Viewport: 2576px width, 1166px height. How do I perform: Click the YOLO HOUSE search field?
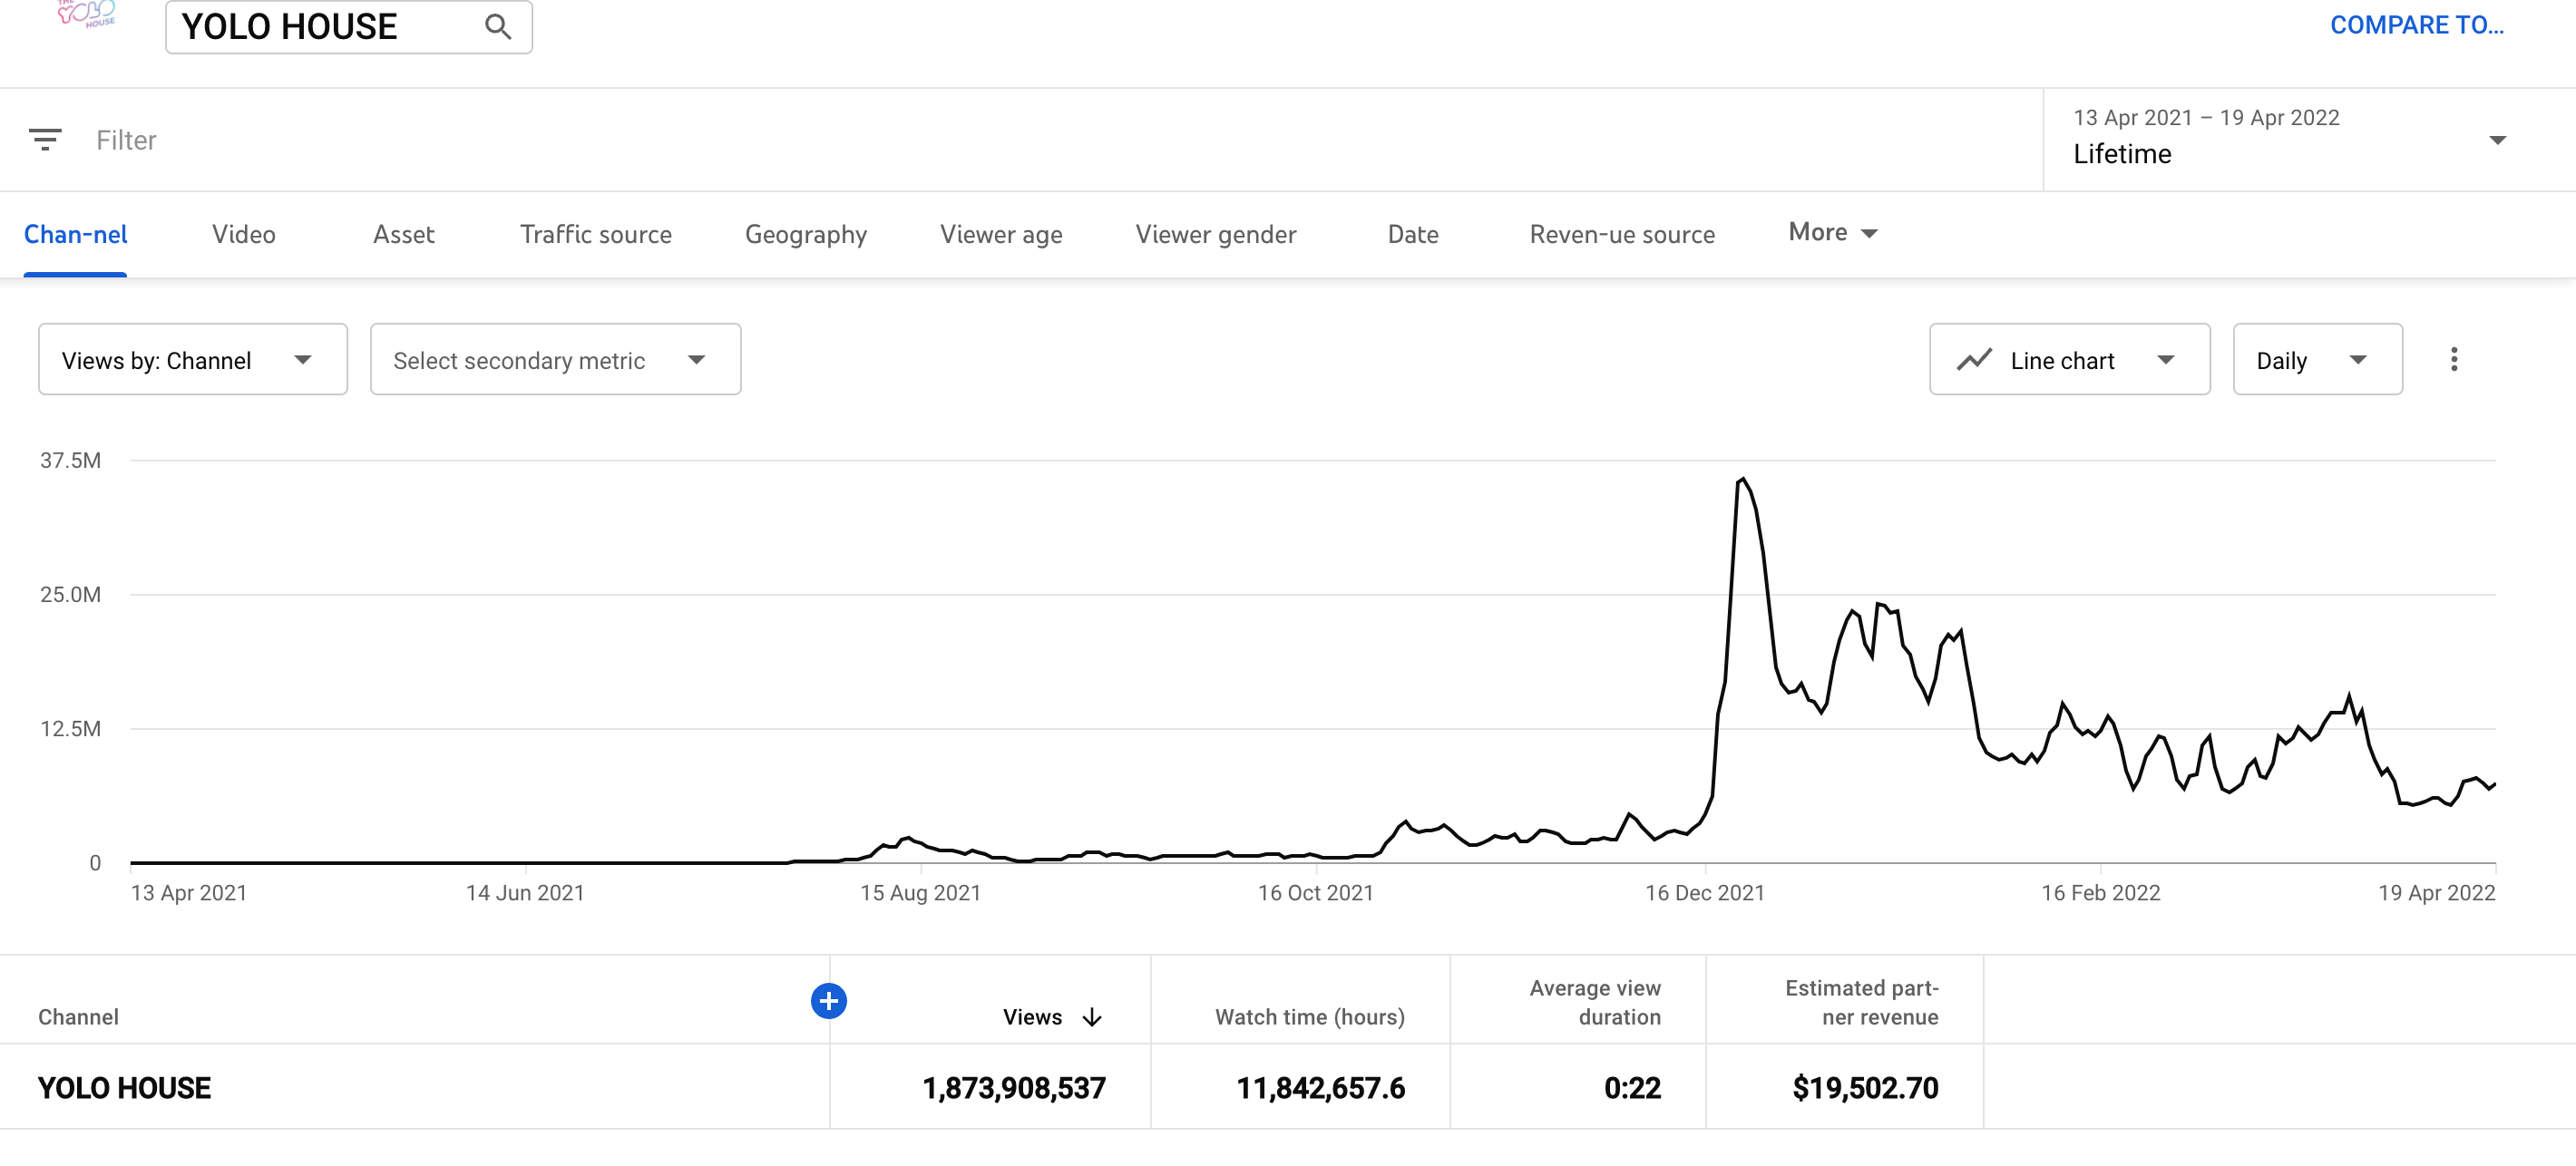coord(348,27)
